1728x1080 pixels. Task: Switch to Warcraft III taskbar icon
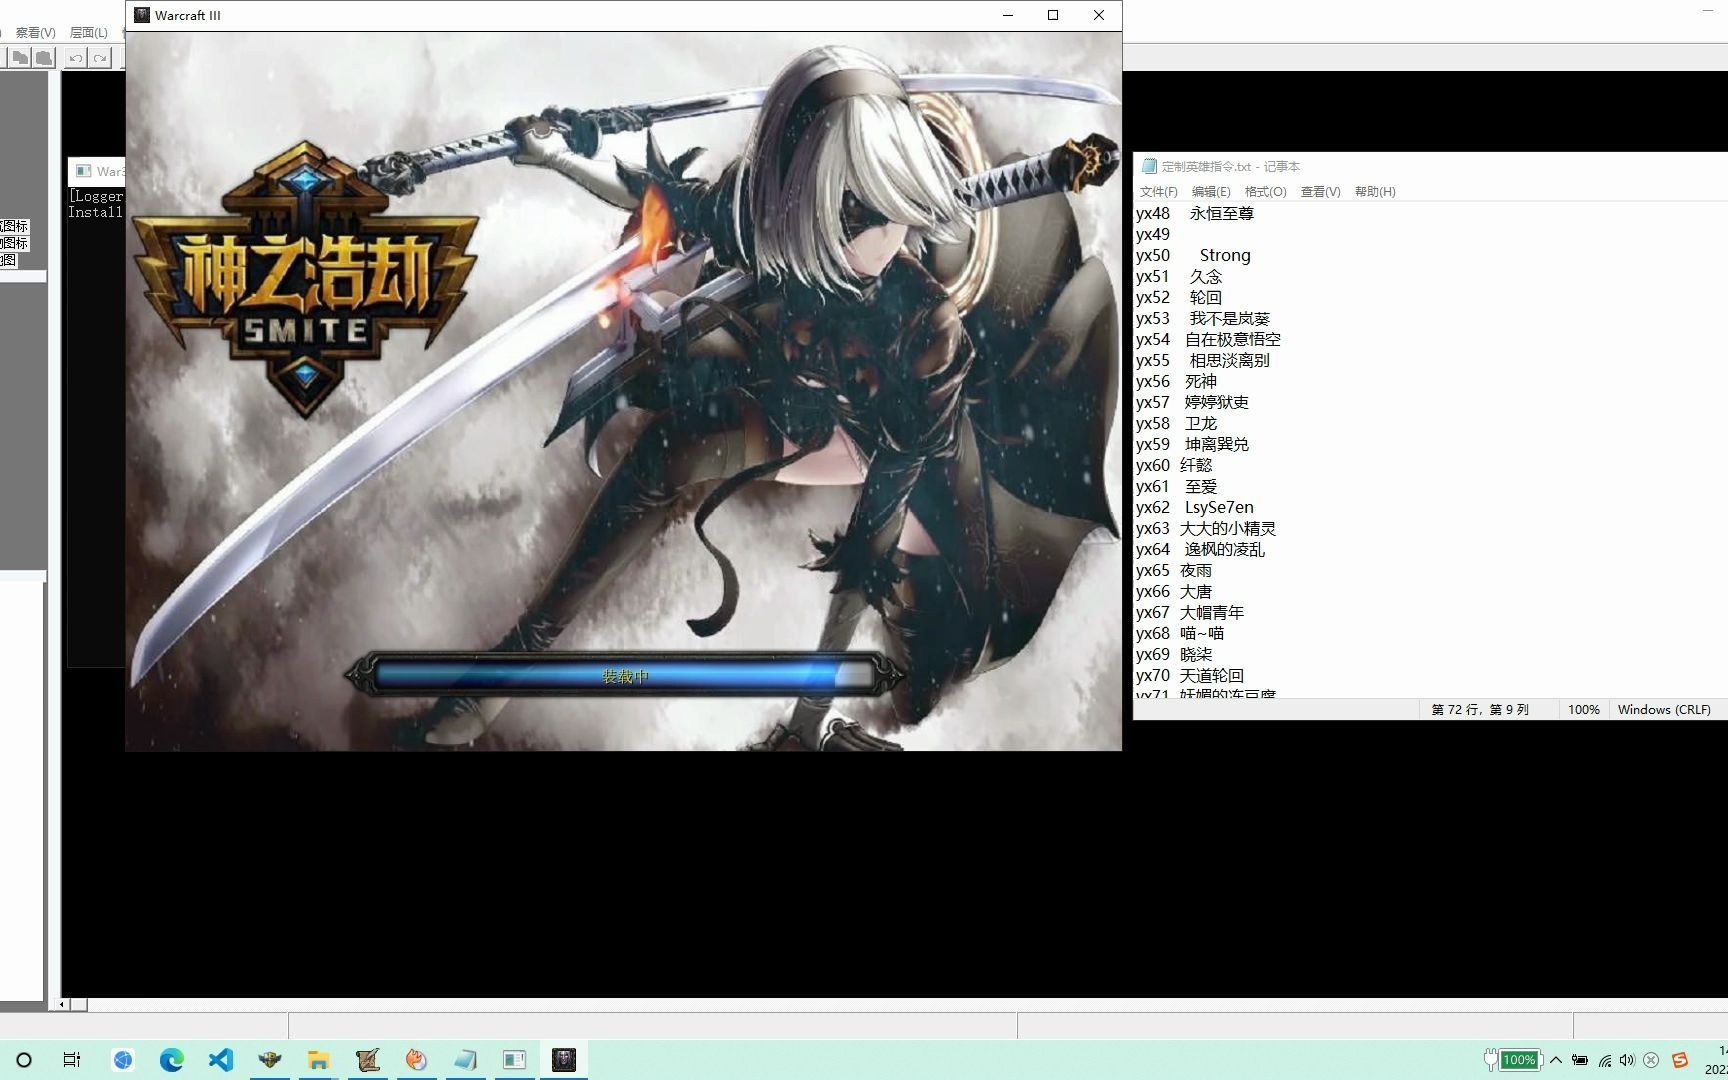[x=564, y=1060]
